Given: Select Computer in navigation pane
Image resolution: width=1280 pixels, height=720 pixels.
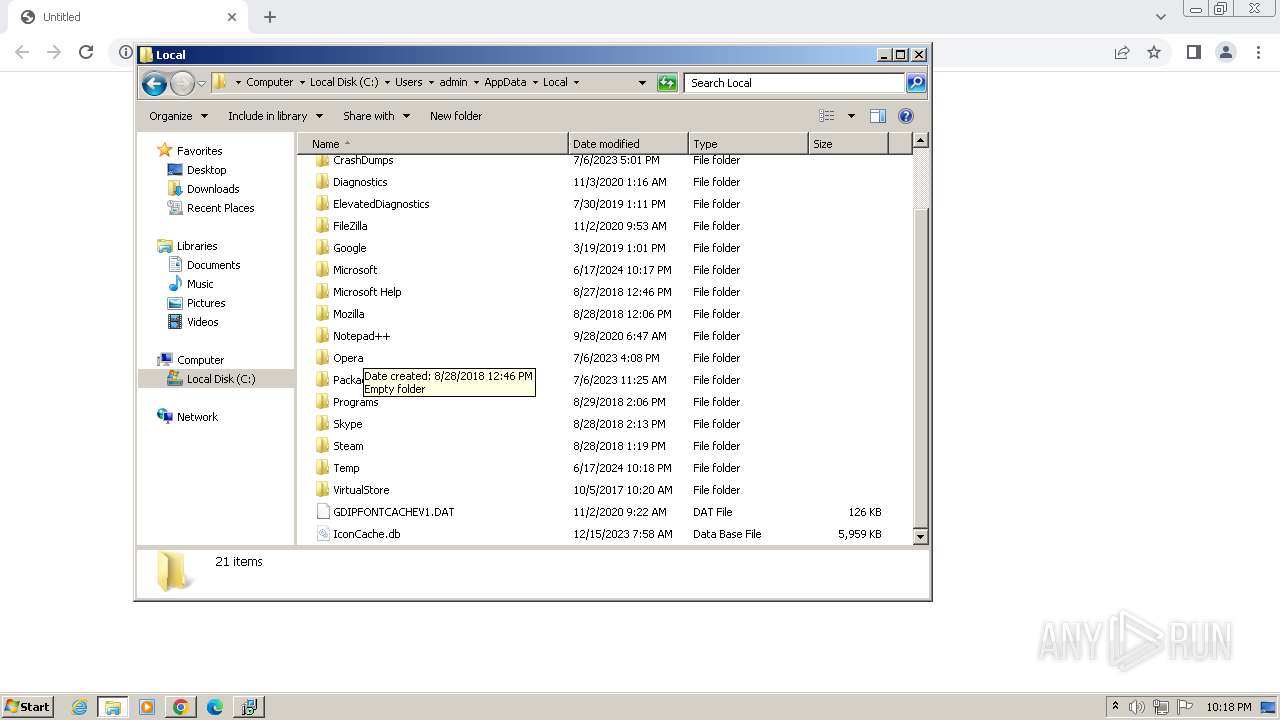Looking at the screenshot, I should 200,360.
